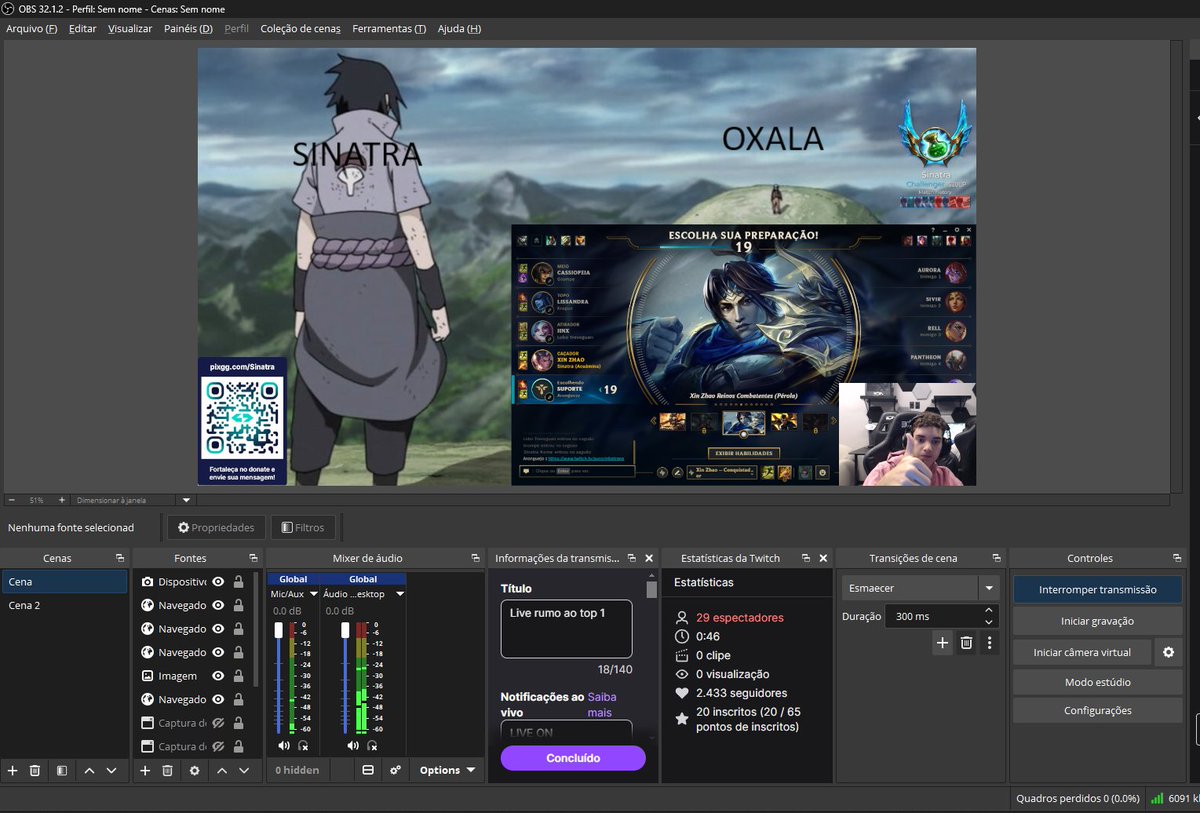Screen dimensions: 1200x813
Task: Open virtual camera settings gear
Action: click(x=1167, y=652)
